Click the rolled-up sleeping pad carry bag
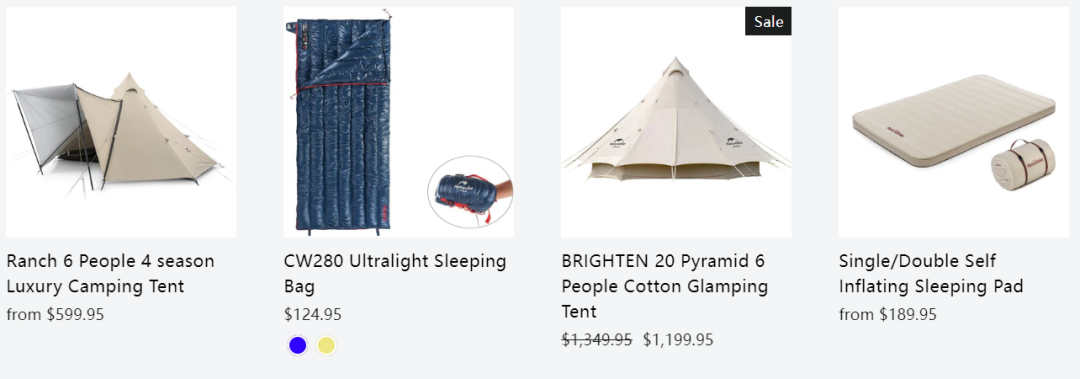This screenshot has height=379, width=1080. [x=1022, y=165]
